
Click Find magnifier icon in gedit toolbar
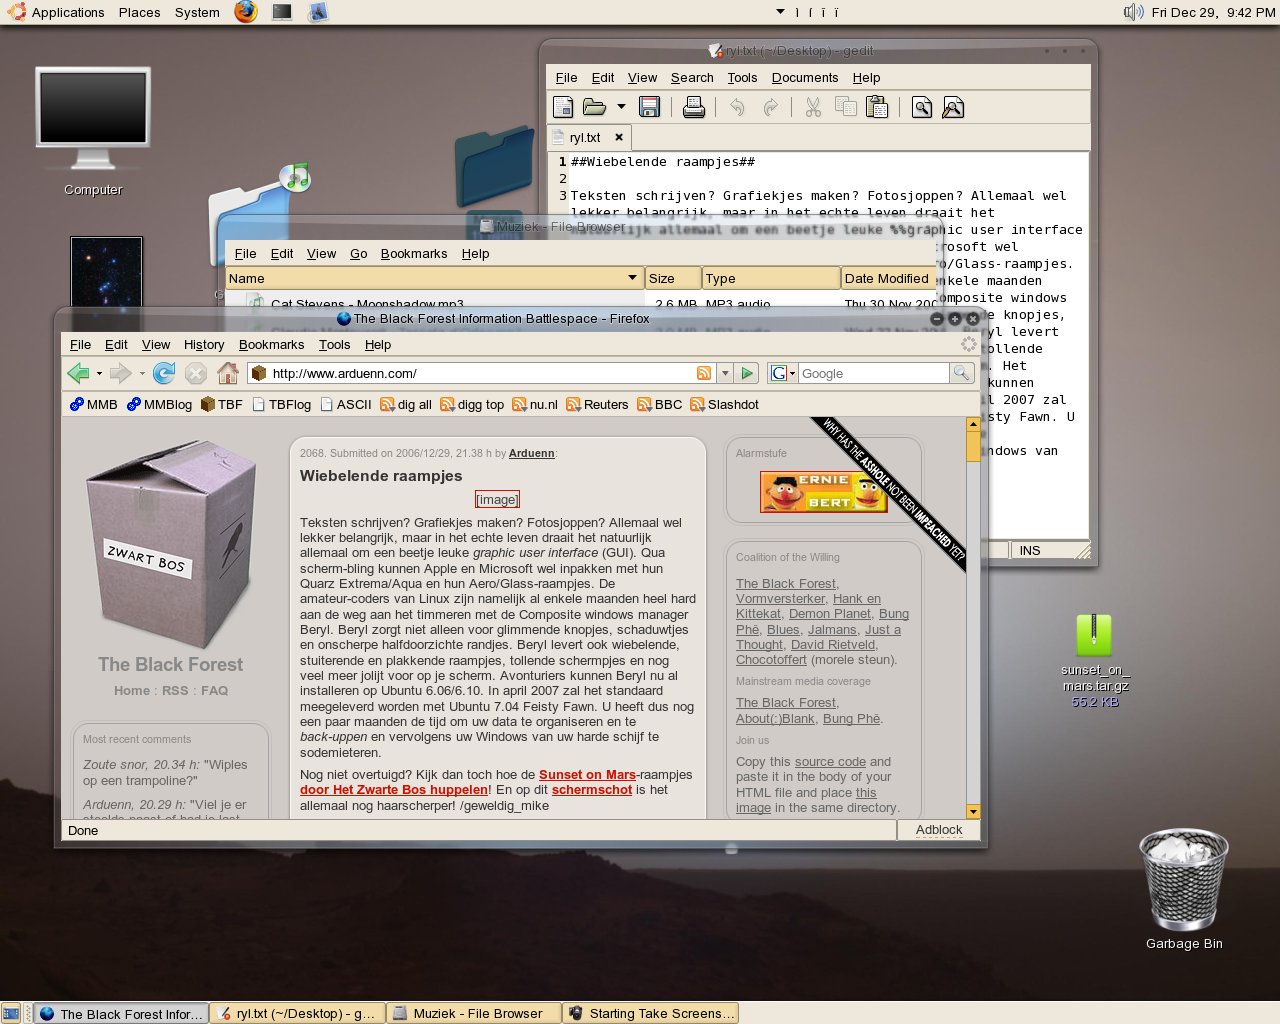[x=921, y=107]
